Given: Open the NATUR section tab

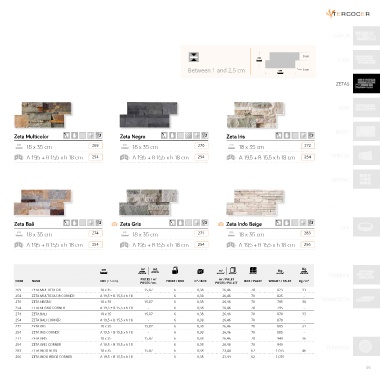Looking at the screenshot, I should [366, 36].
